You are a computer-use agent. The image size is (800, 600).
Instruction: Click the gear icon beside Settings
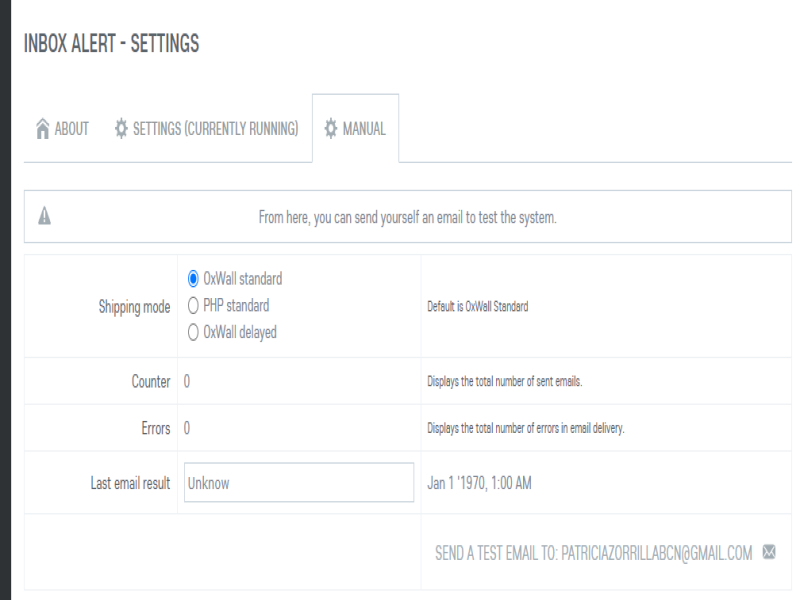[x=121, y=129]
